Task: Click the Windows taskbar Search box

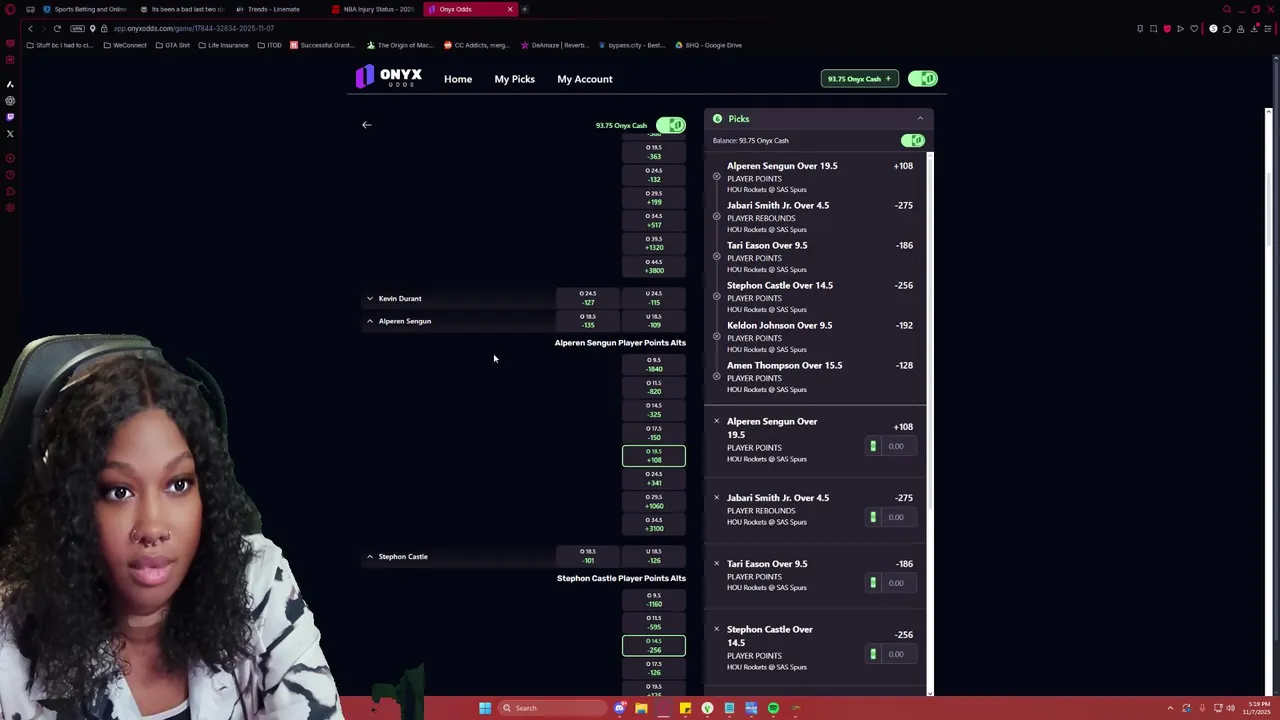Action: [553, 708]
